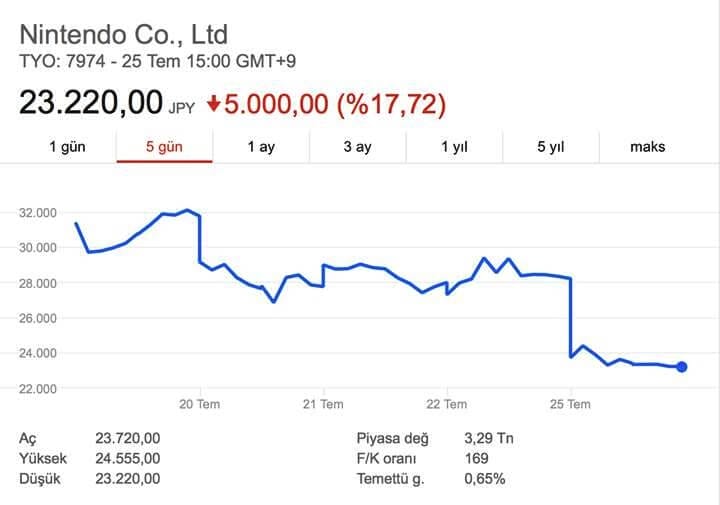Select the 1 gün time range tab
The image size is (720, 505).
tap(67, 146)
